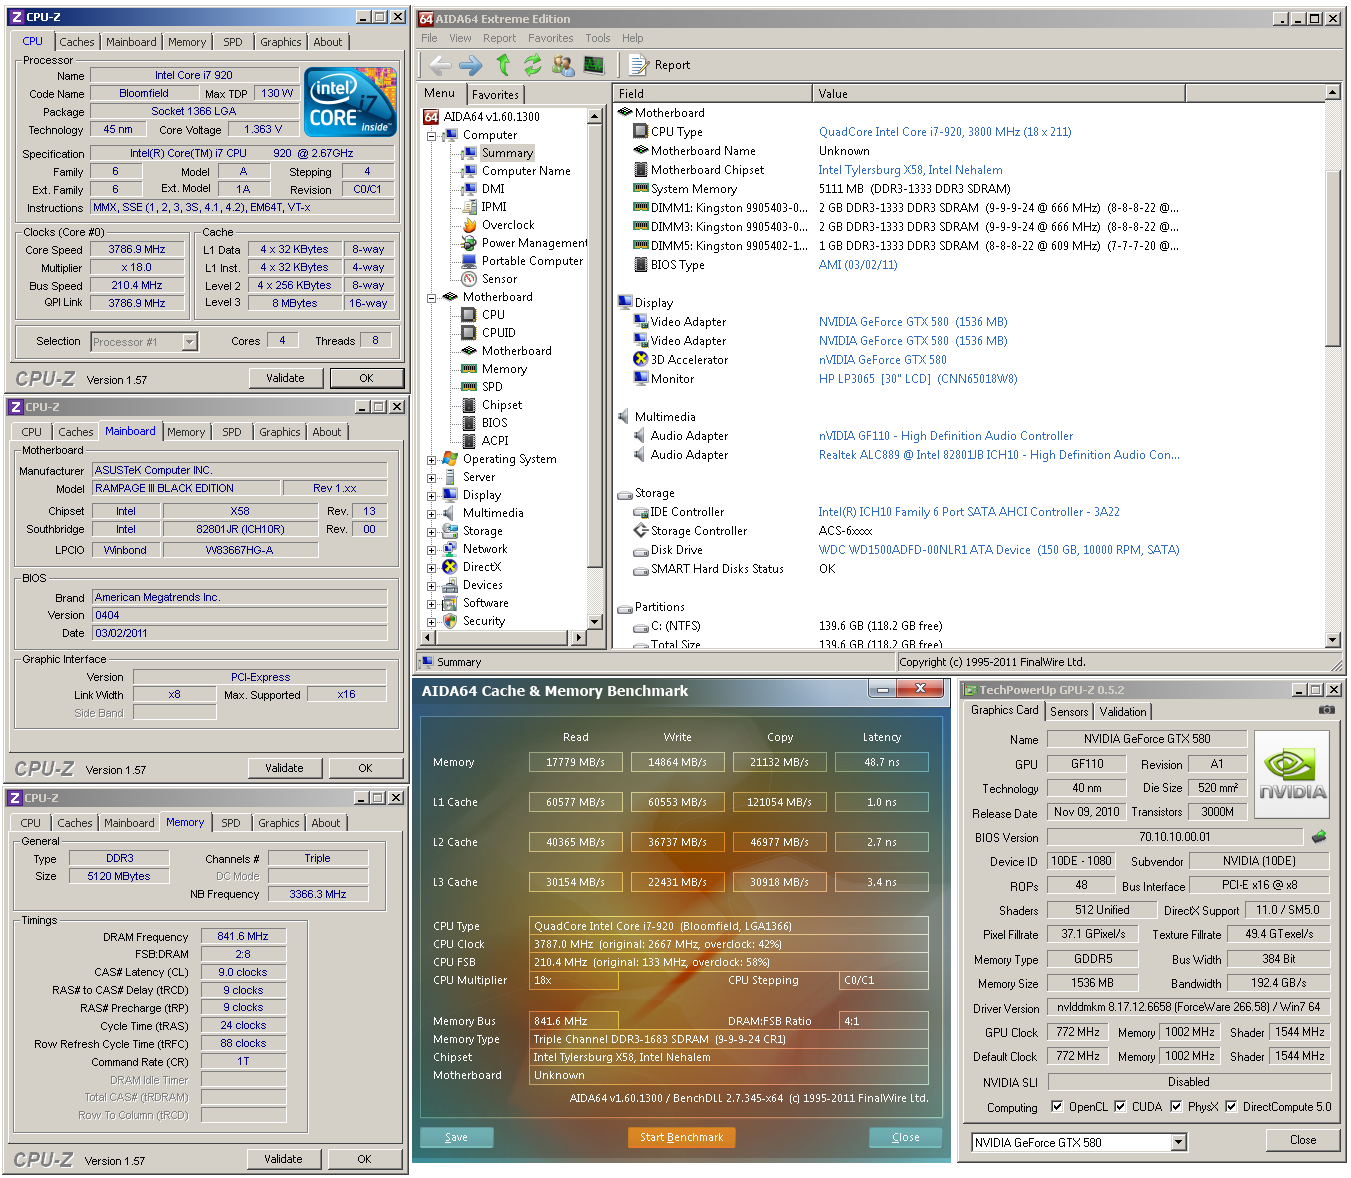Click Start Benchmark in AIDA64 benchmark window
This screenshot has width=1351, height=1178.
tap(682, 1137)
